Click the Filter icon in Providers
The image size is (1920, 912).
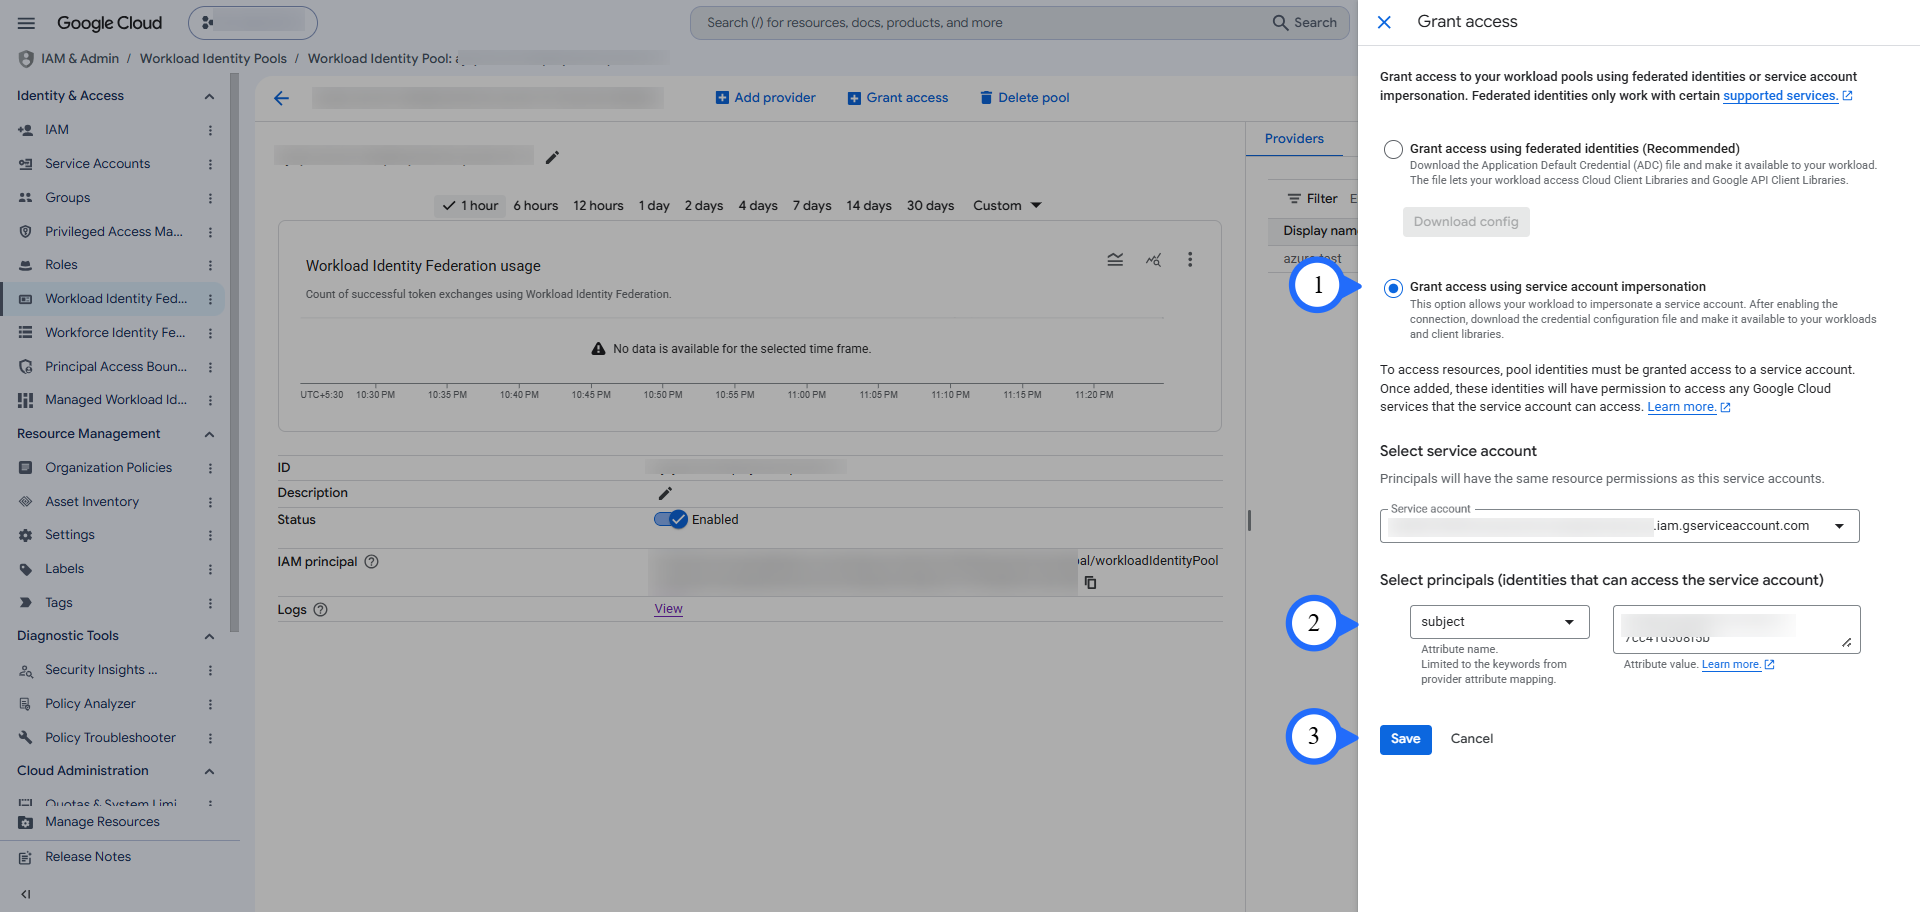pos(1294,199)
